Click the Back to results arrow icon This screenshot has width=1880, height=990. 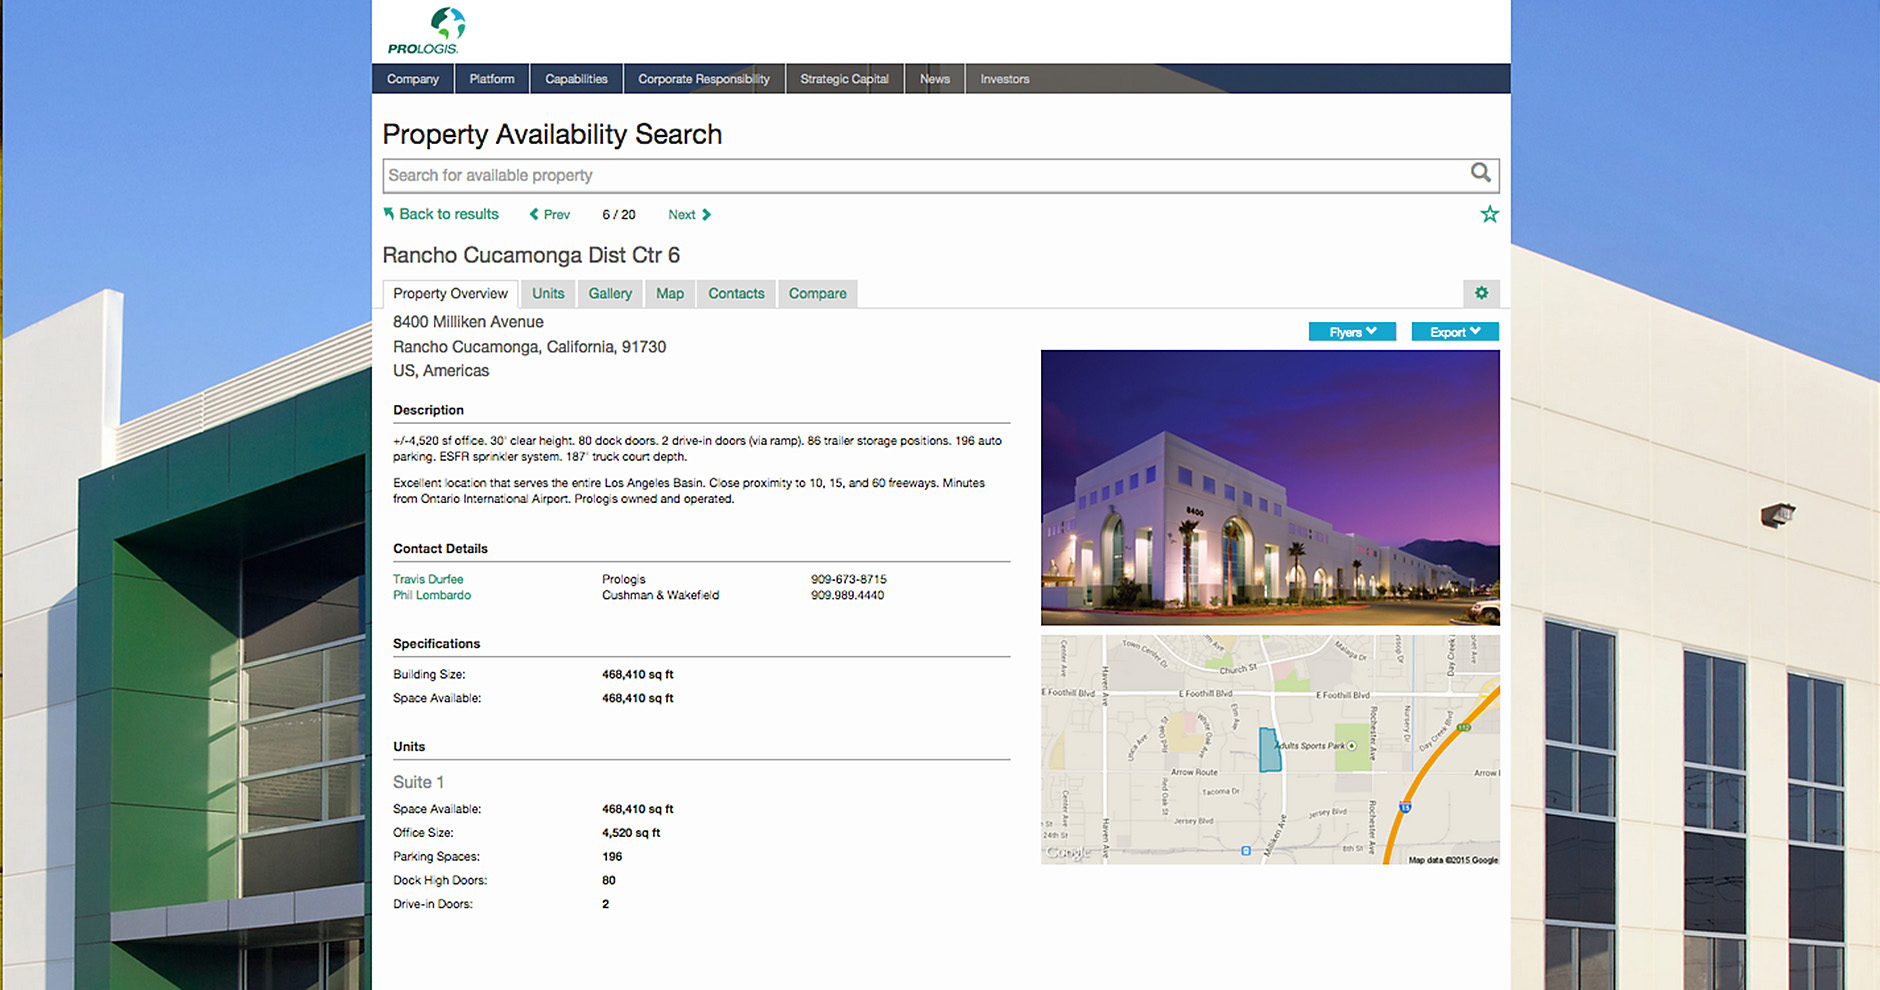coord(389,214)
